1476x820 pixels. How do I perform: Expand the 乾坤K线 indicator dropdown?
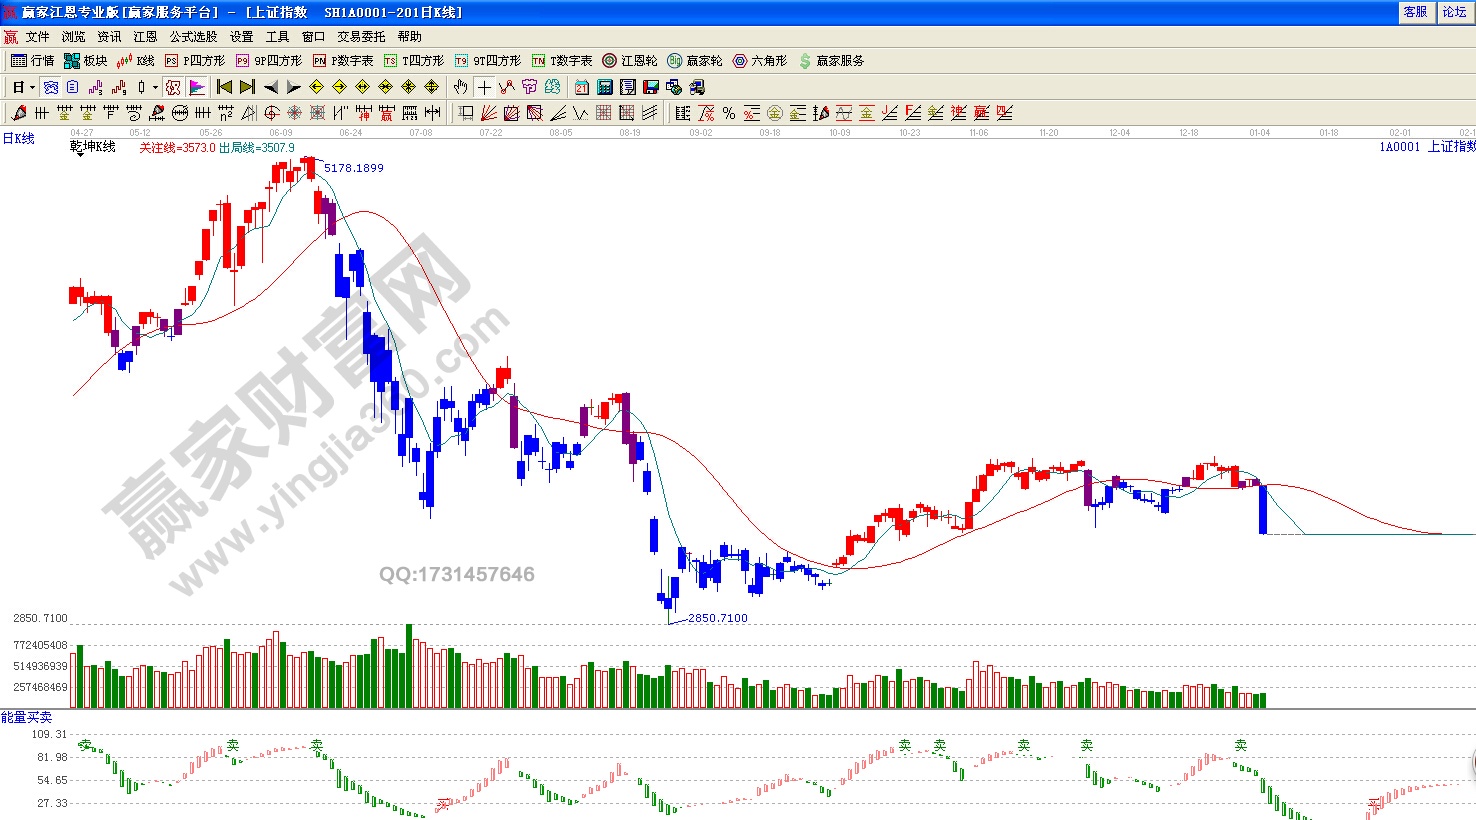click(x=78, y=155)
